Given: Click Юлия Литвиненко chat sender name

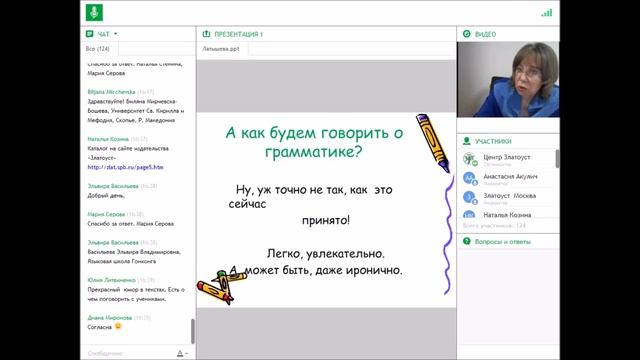Looking at the screenshot, I should tap(111, 280).
